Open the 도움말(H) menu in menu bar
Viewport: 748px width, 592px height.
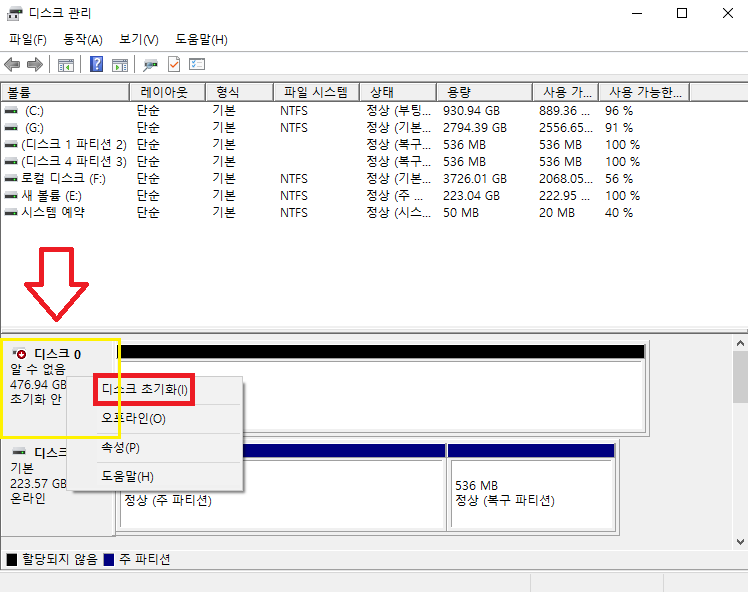click(201, 40)
